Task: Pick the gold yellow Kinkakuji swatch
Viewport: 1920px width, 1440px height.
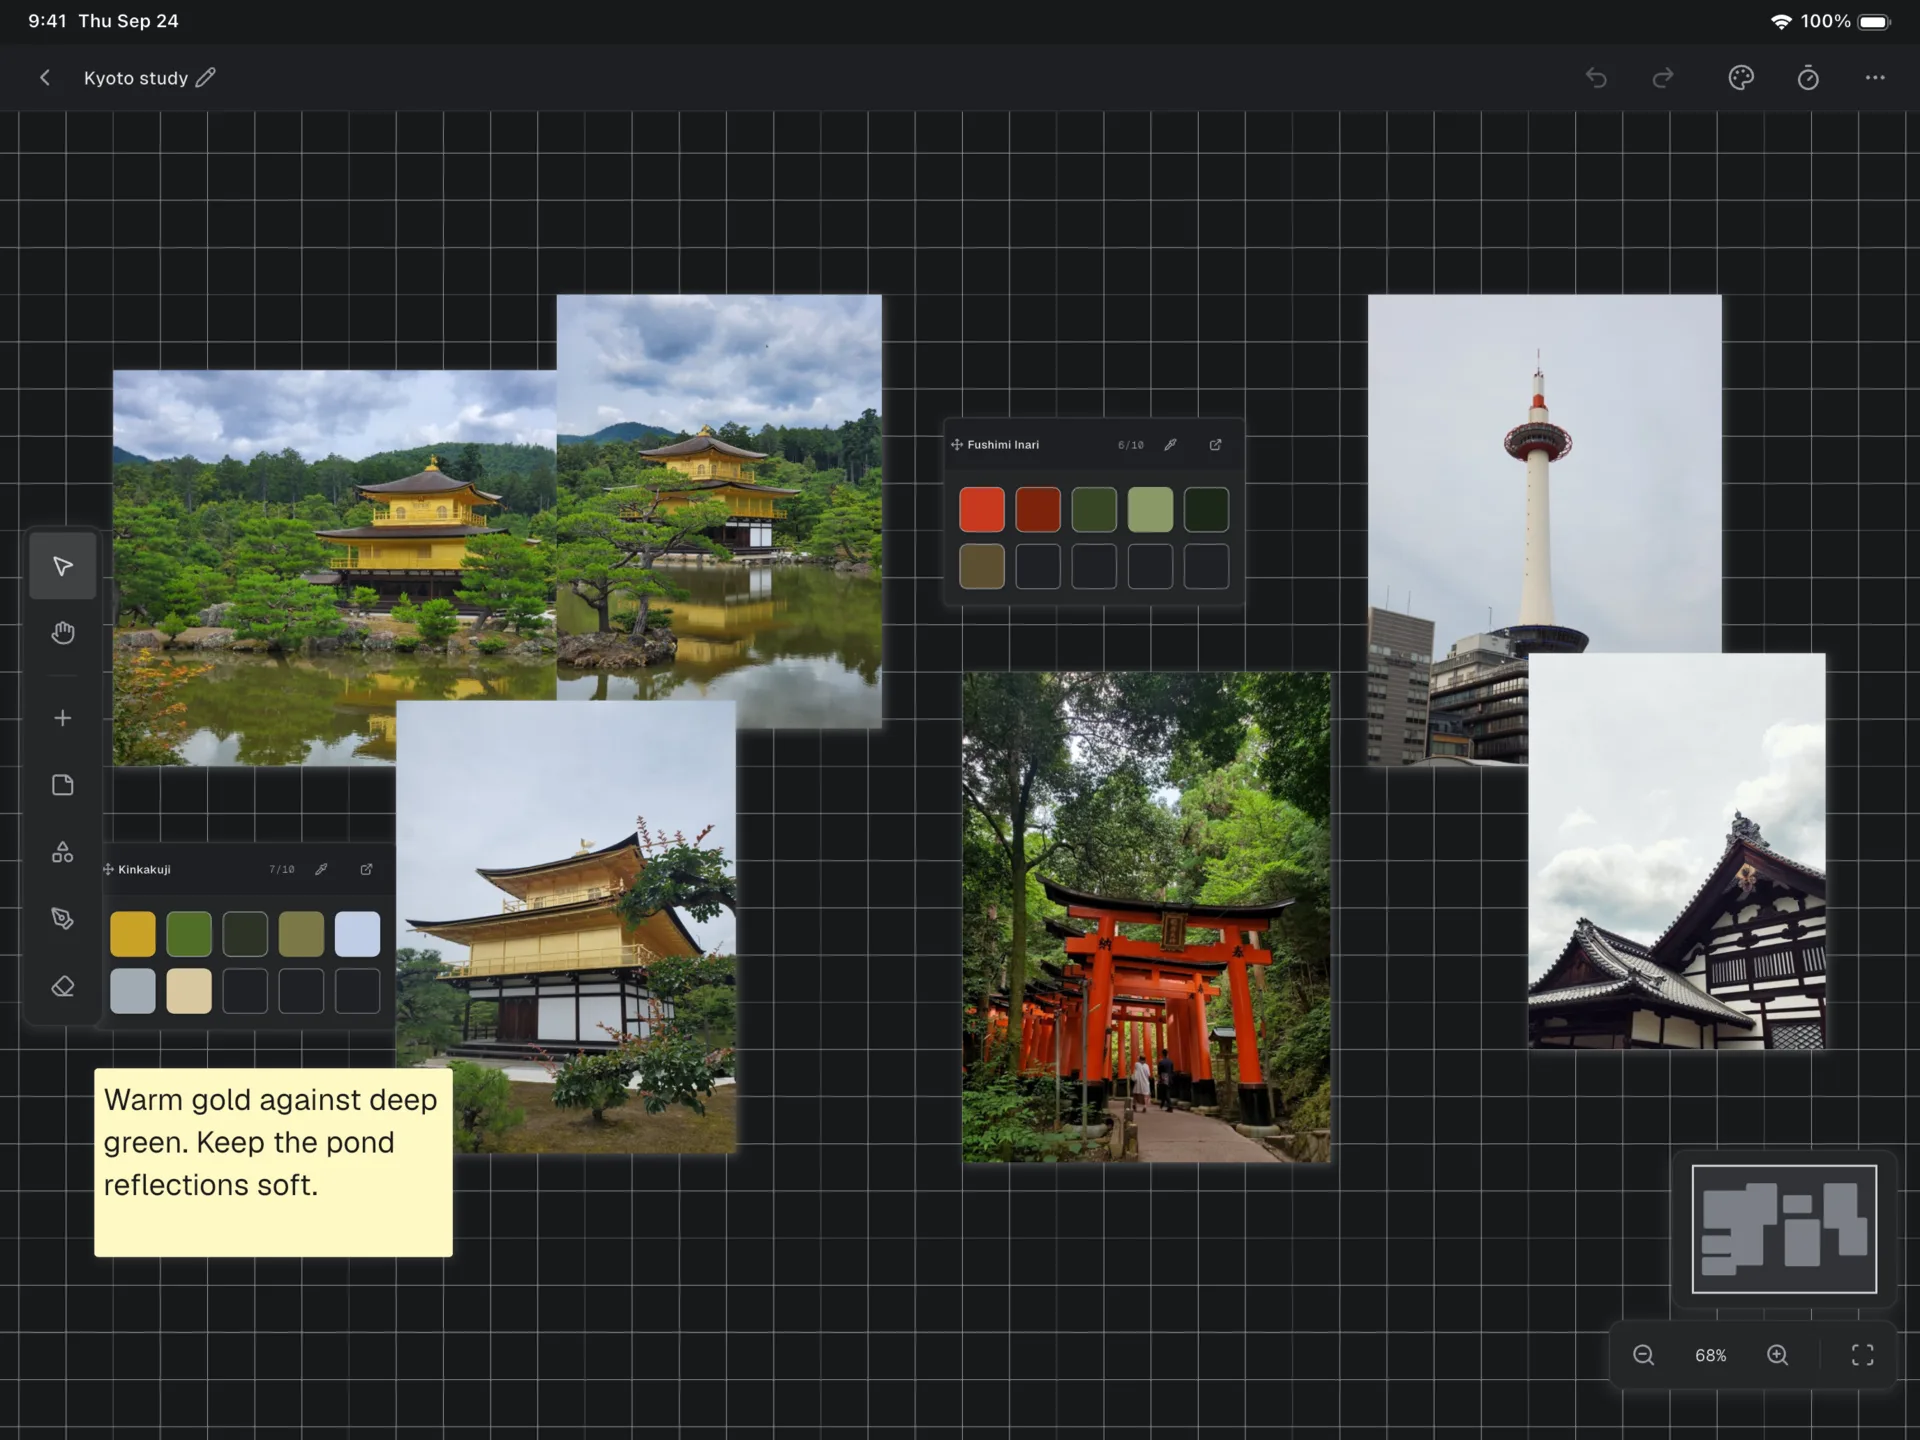Action: pyautogui.click(x=133, y=934)
